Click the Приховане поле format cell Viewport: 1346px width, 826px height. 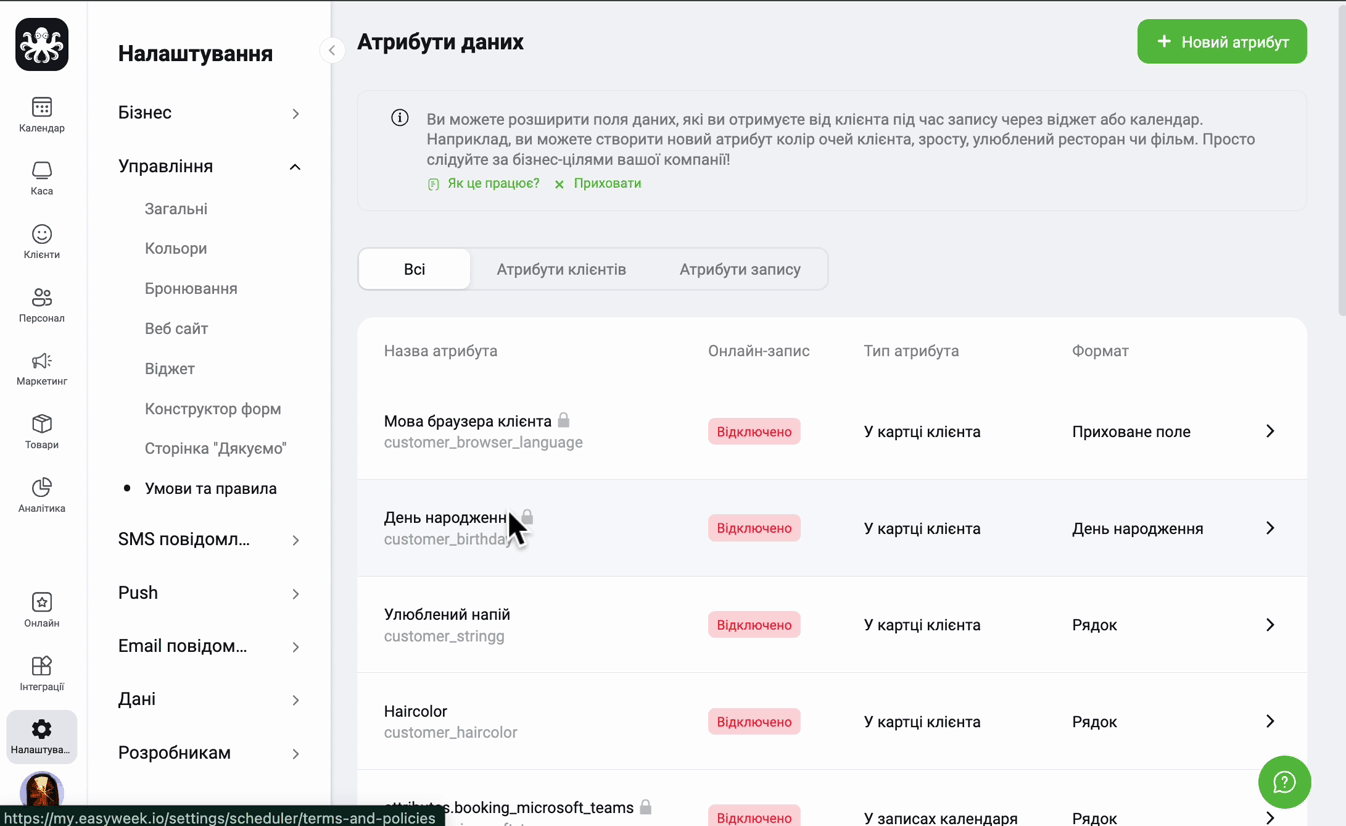pos(1131,432)
